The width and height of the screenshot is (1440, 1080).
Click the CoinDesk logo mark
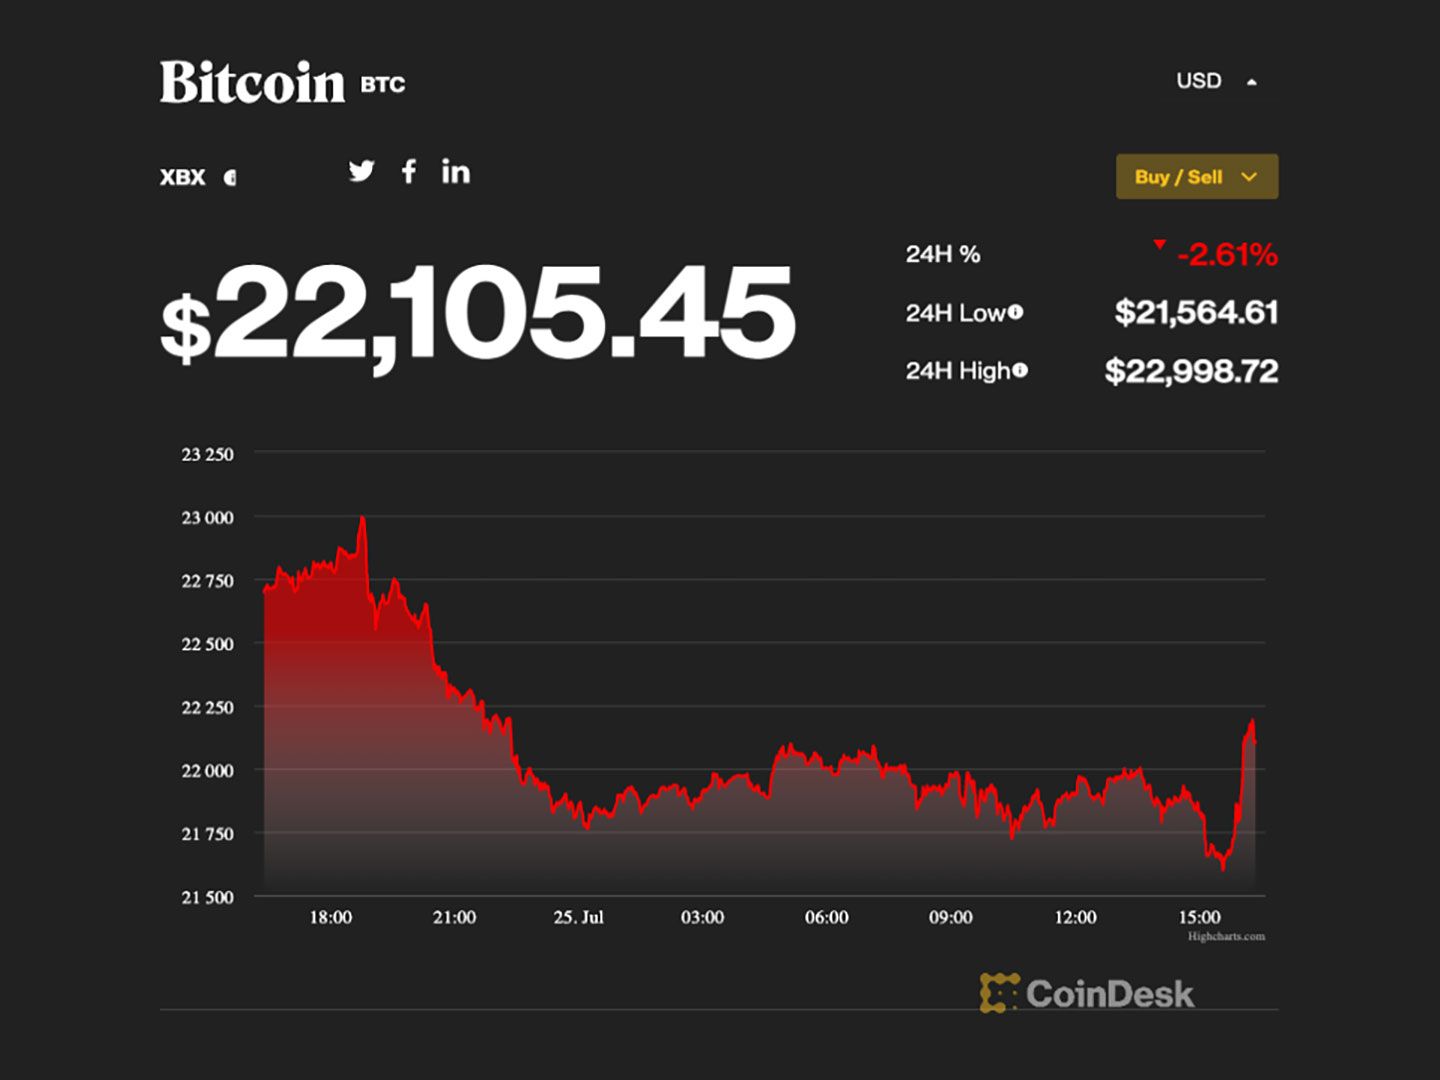click(x=999, y=993)
